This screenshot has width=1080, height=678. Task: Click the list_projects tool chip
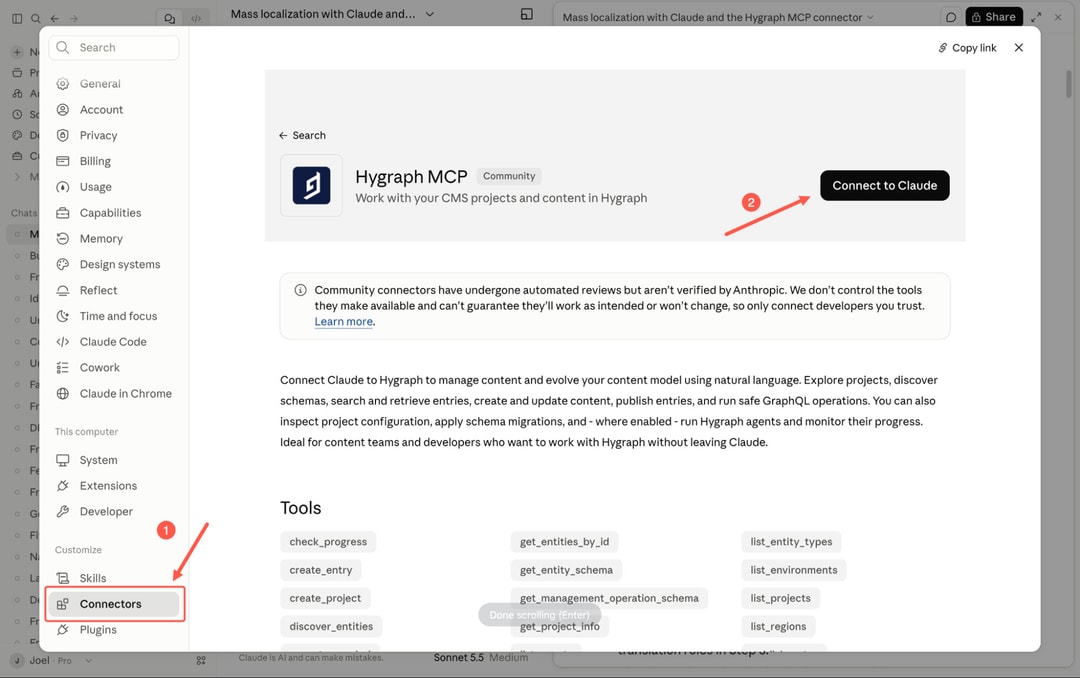coord(780,599)
